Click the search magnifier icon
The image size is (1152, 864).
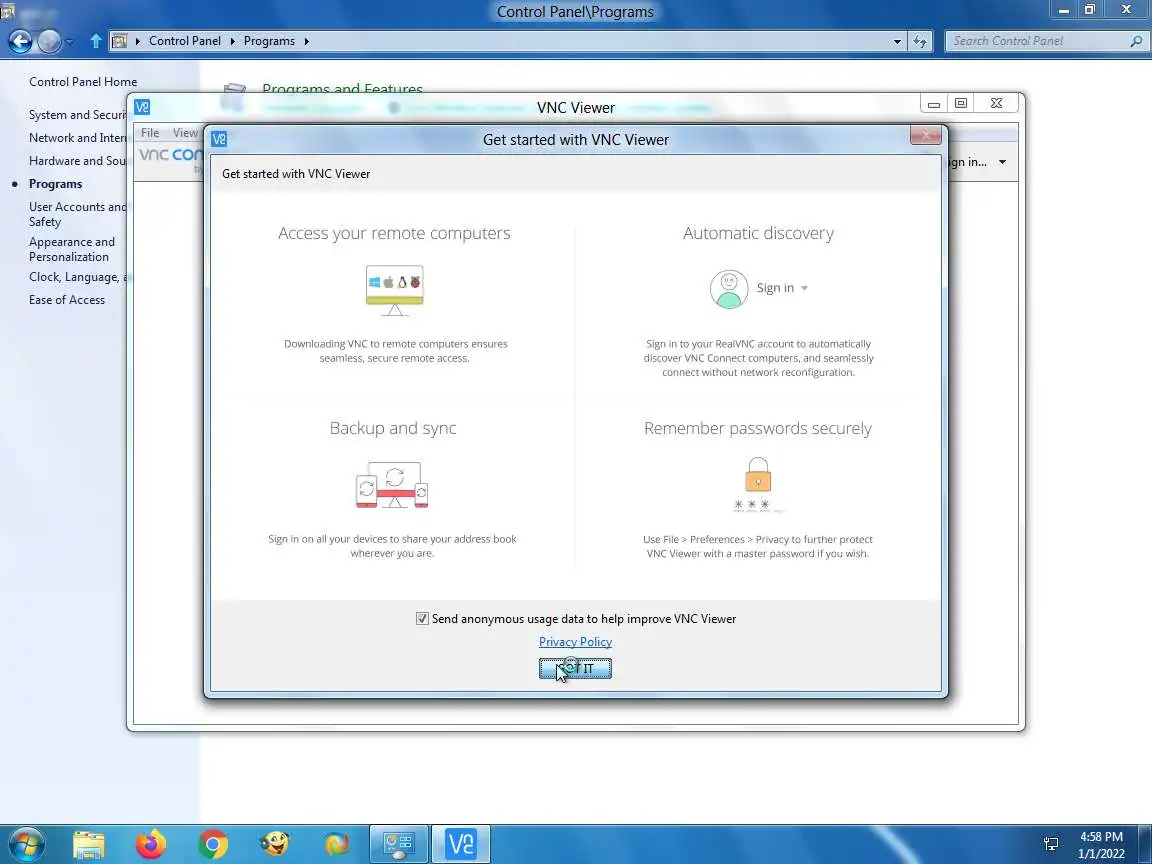pos(1136,41)
